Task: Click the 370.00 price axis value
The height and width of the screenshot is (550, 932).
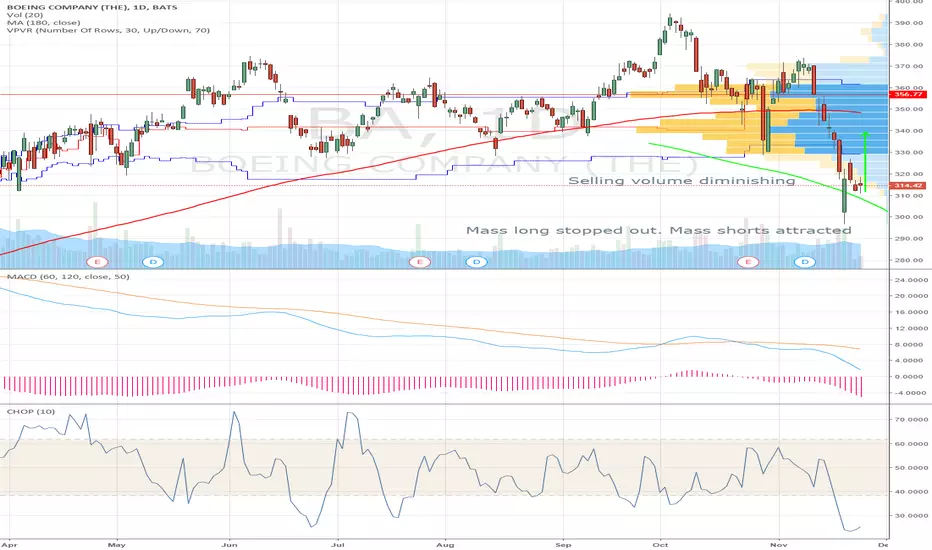Action: click(x=909, y=66)
